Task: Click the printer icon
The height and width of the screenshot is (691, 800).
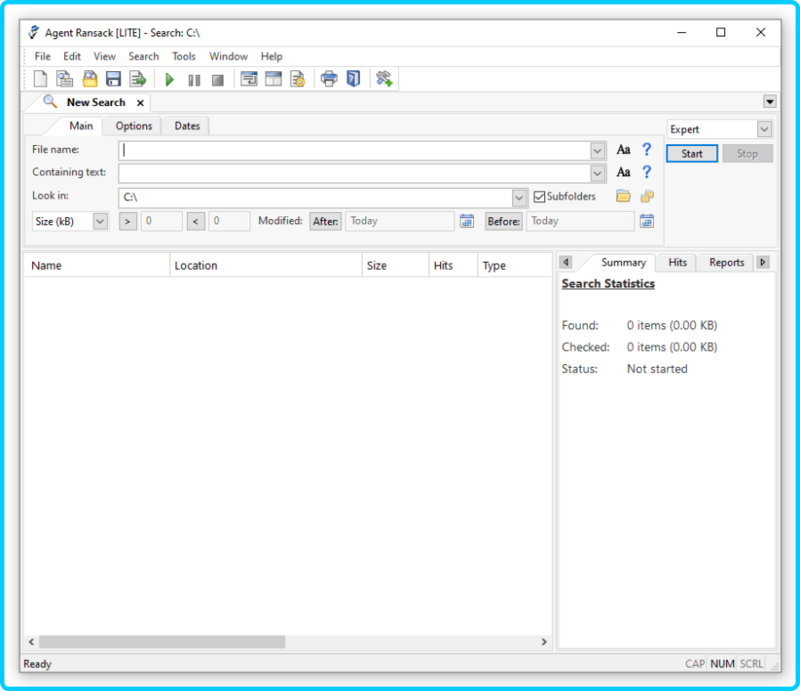Action: (x=329, y=79)
